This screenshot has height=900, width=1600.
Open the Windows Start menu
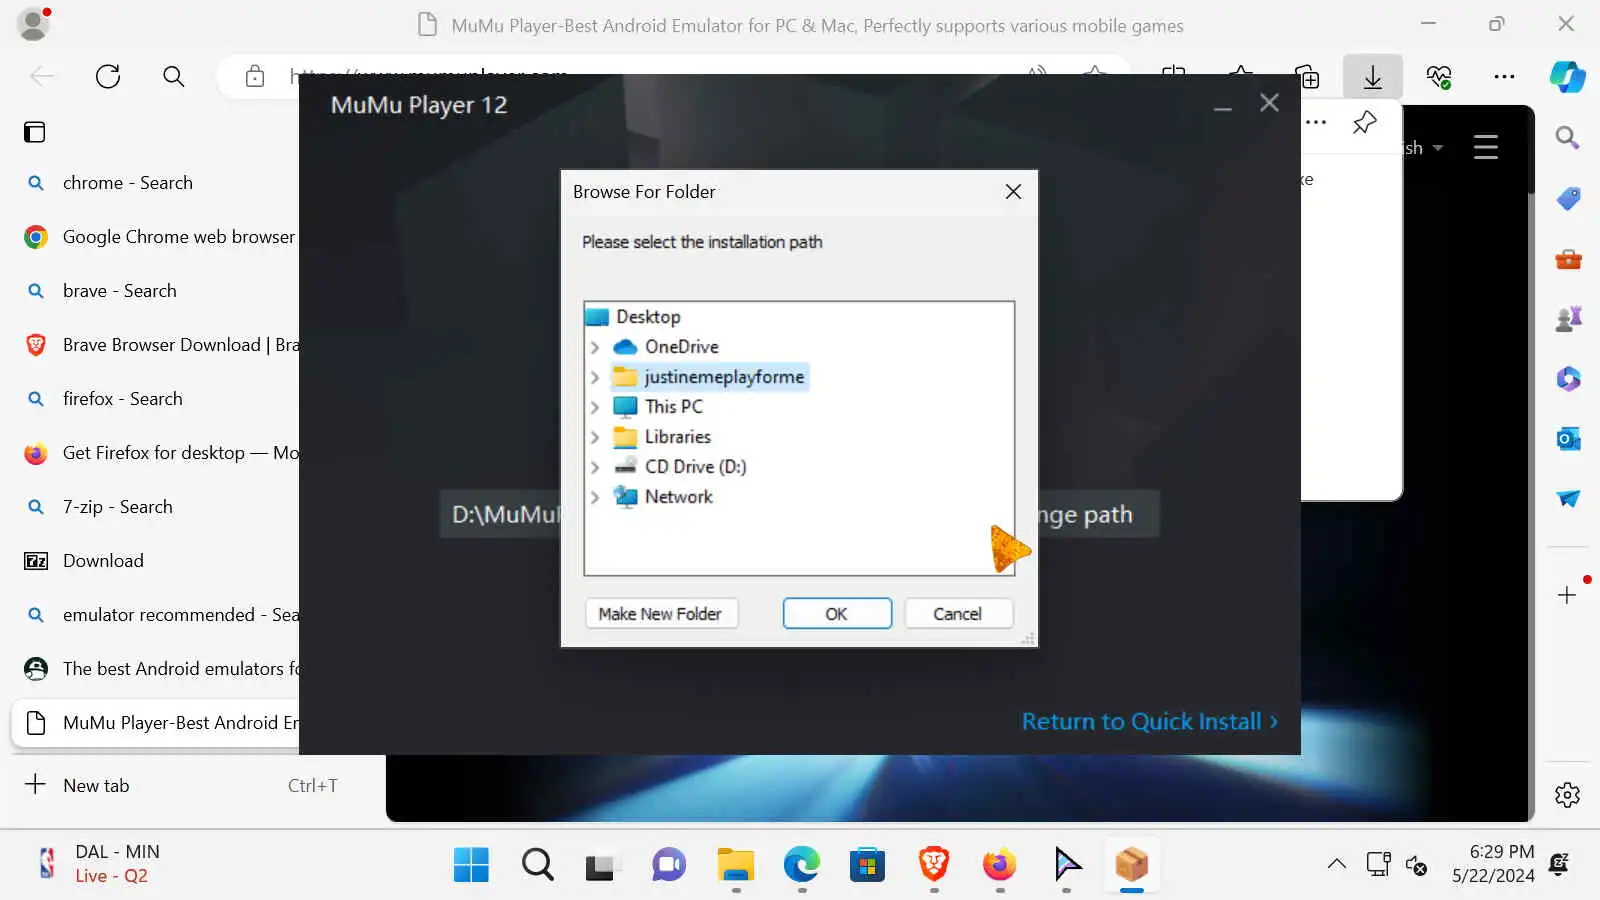coord(471,864)
